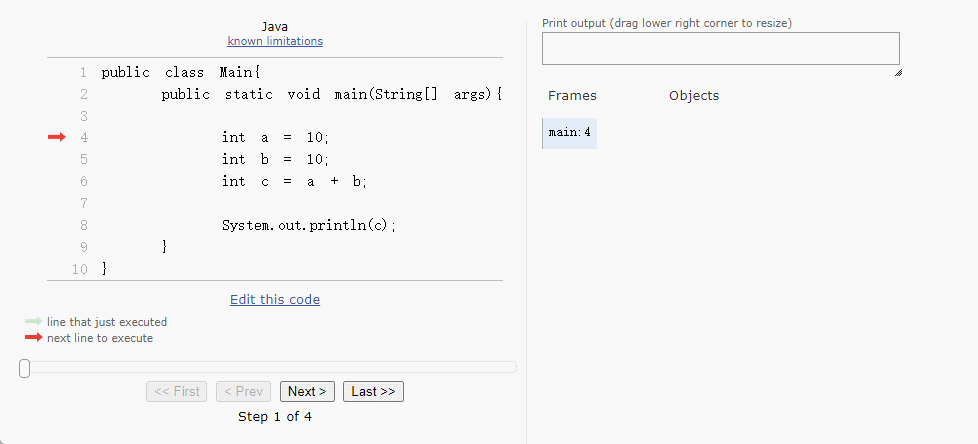Click the print output resize corner handle

pyautogui.click(x=897, y=73)
